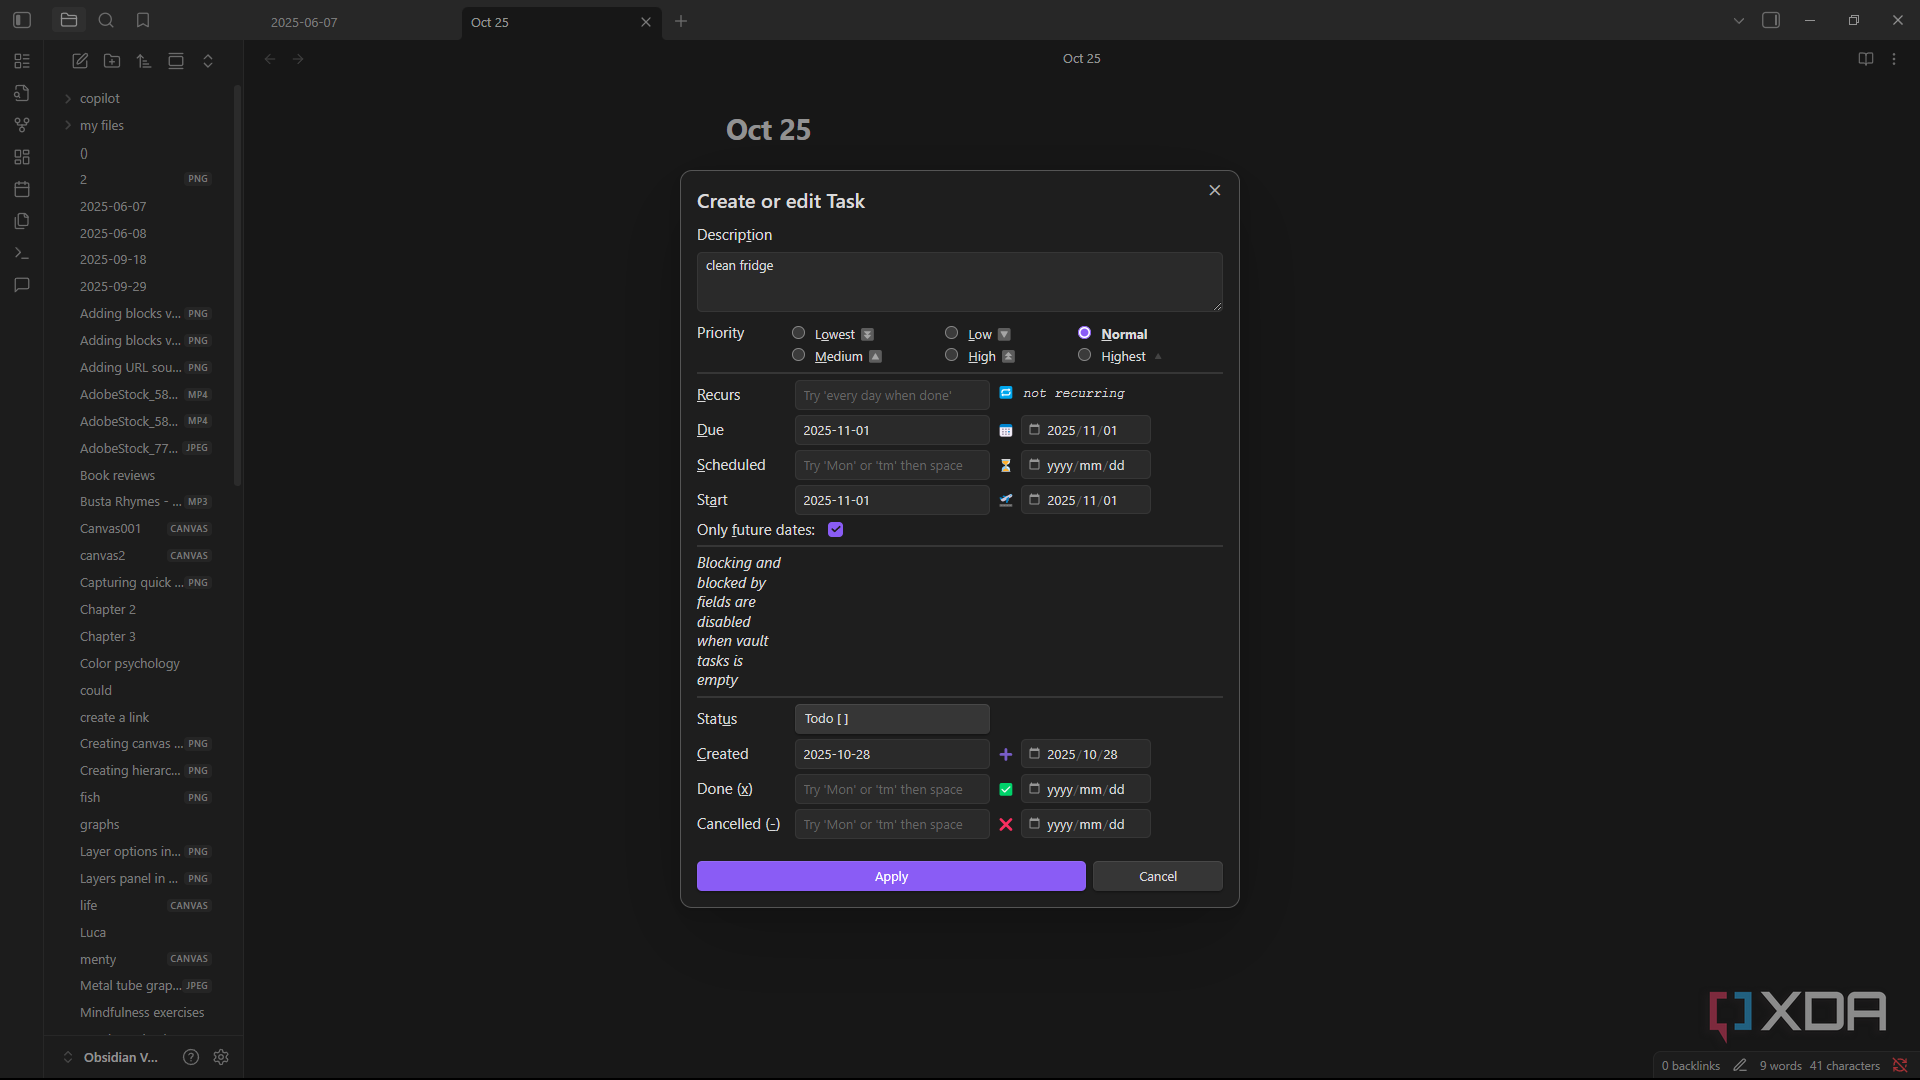Screen dimensions: 1920x1080
Task: Close the Oct 25 tab
Action: [x=646, y=22]
